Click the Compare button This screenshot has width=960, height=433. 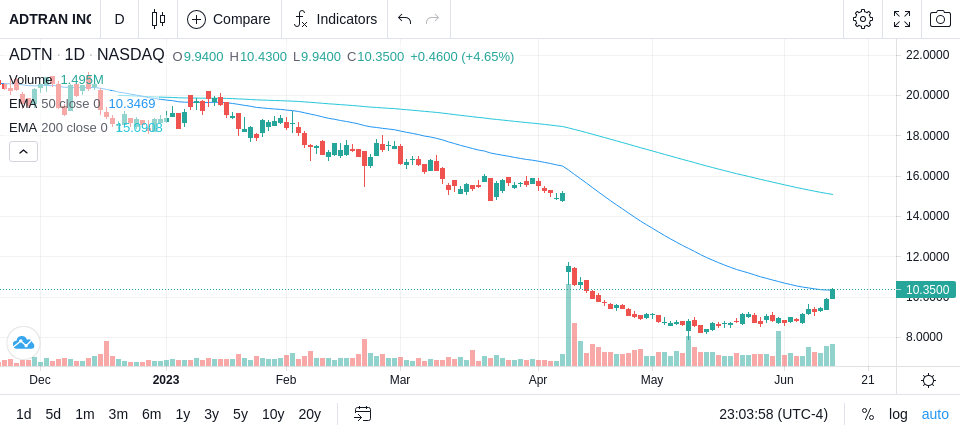229,19
